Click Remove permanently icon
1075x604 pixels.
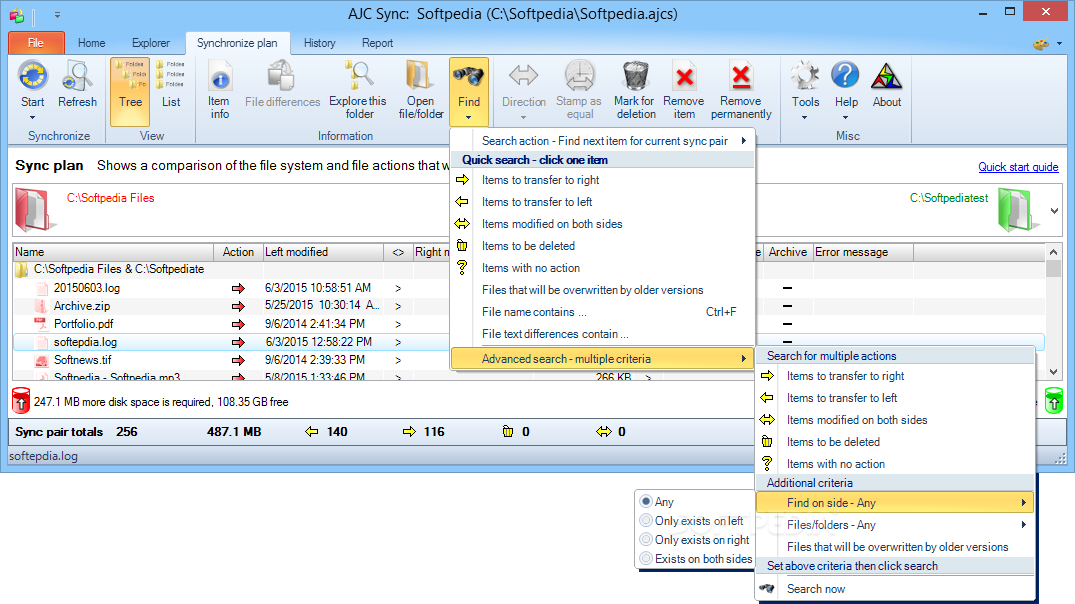741,75
